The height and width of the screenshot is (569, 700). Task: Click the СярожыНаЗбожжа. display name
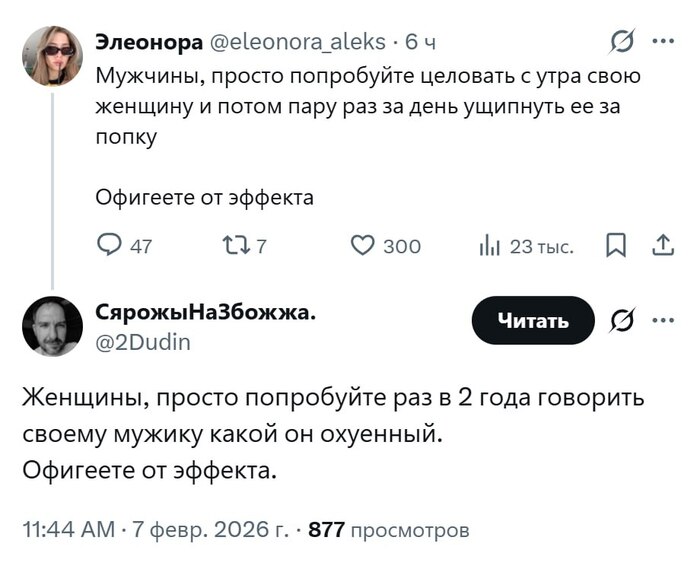[206, 312]
